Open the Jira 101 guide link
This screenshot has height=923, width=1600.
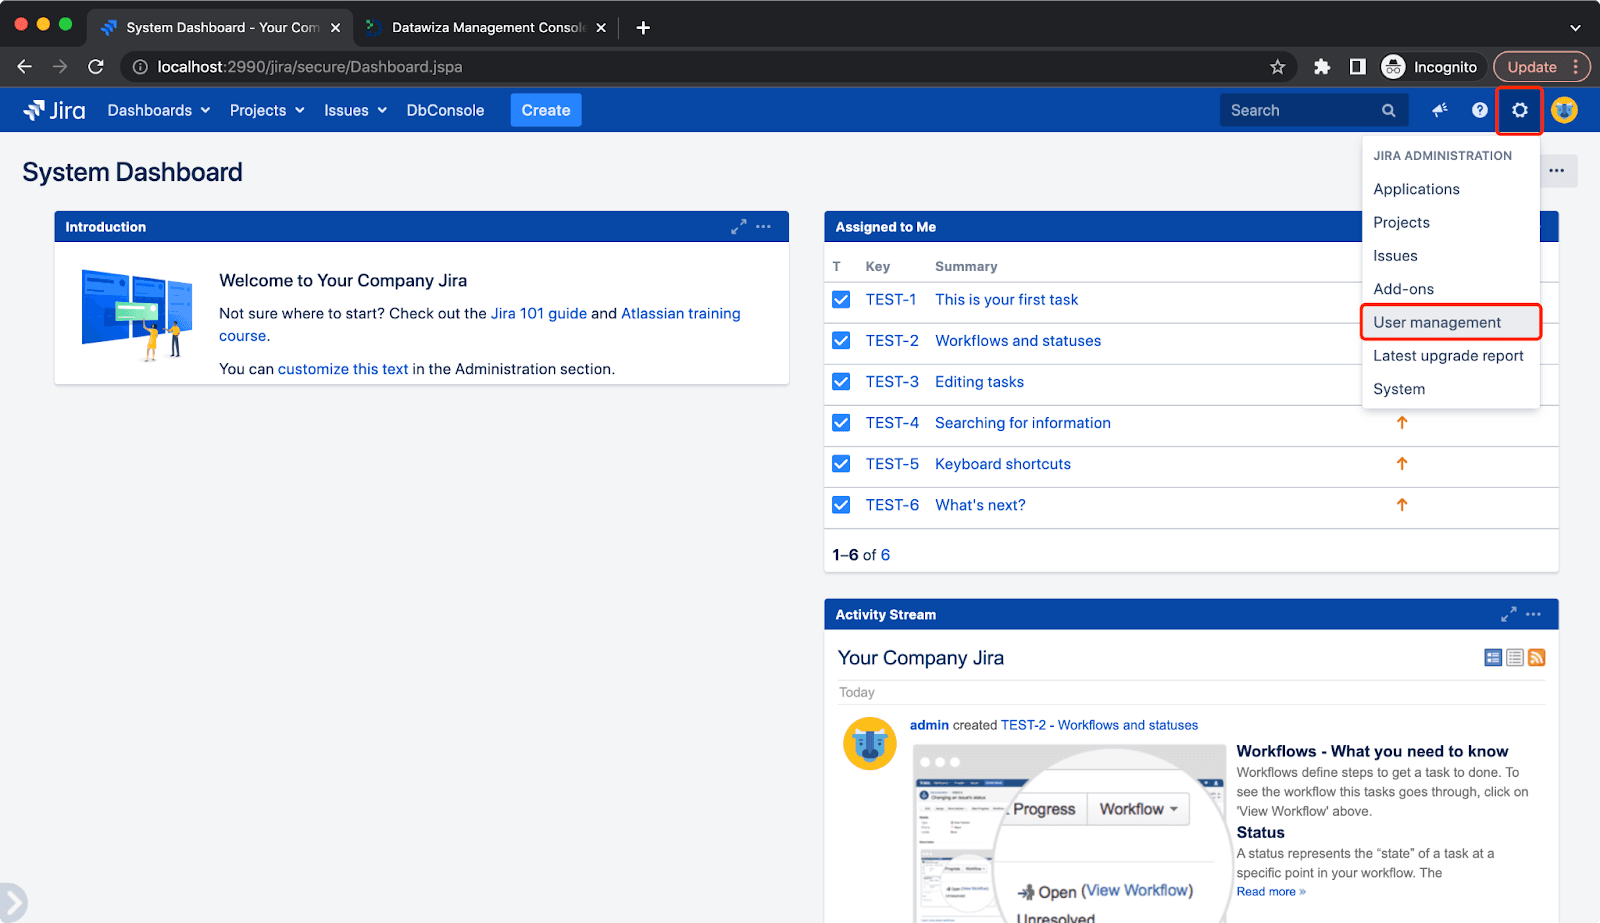pos(539,313)
